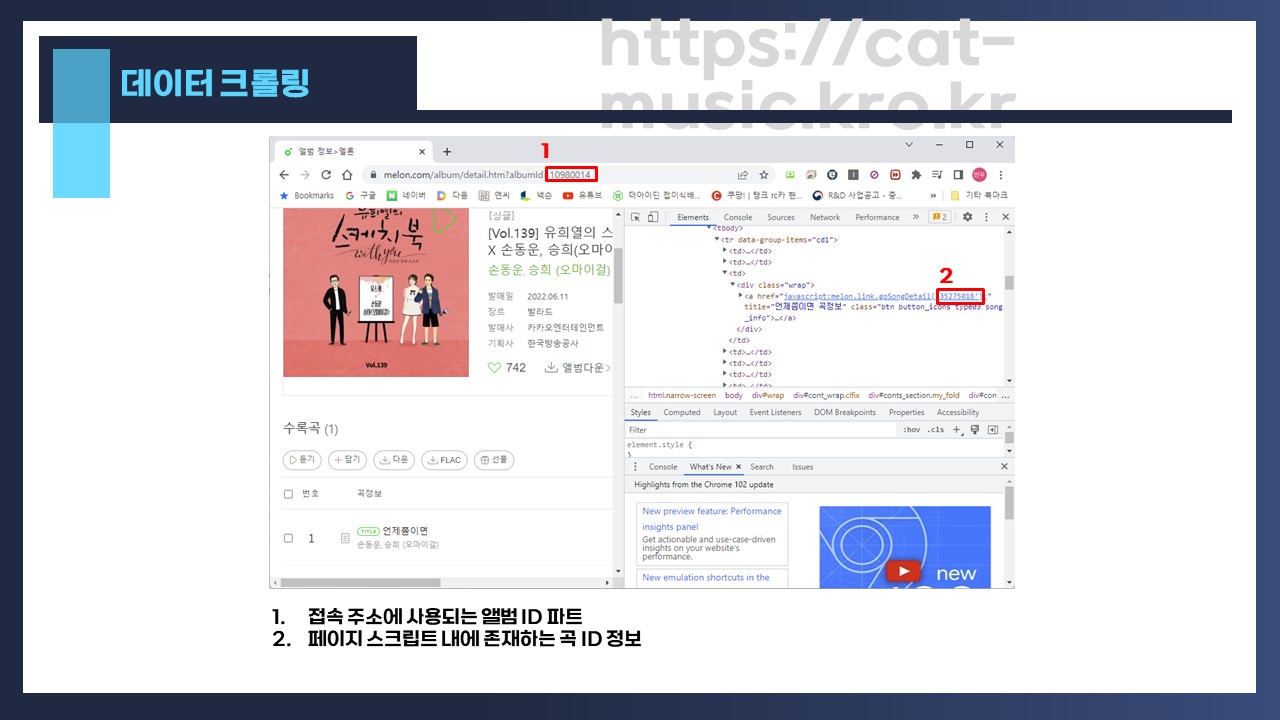Open the Properties pane tab

click(x=907, y=412)
